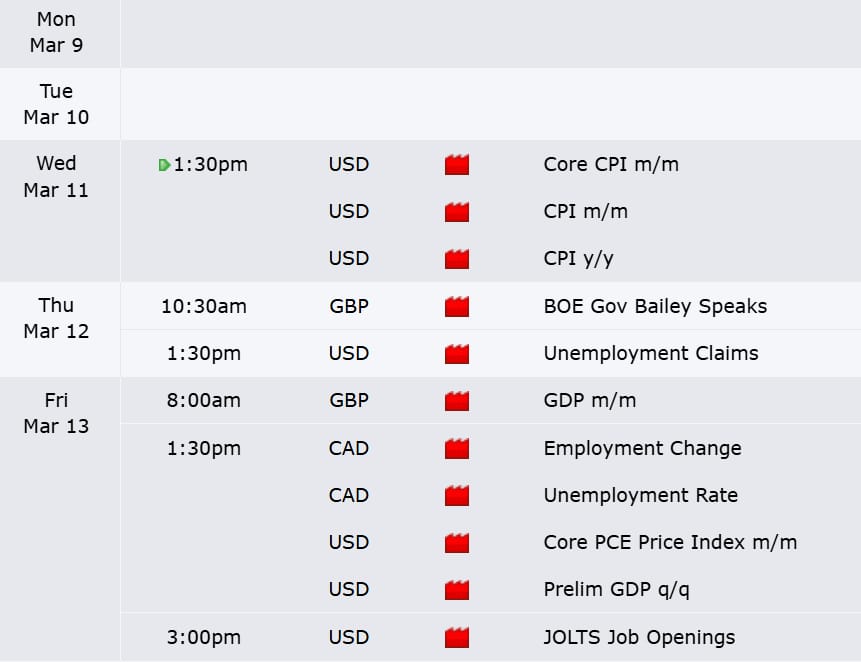
Task: Open the BOE Gov Bailey Speaks event
Action: pos(655,306)
